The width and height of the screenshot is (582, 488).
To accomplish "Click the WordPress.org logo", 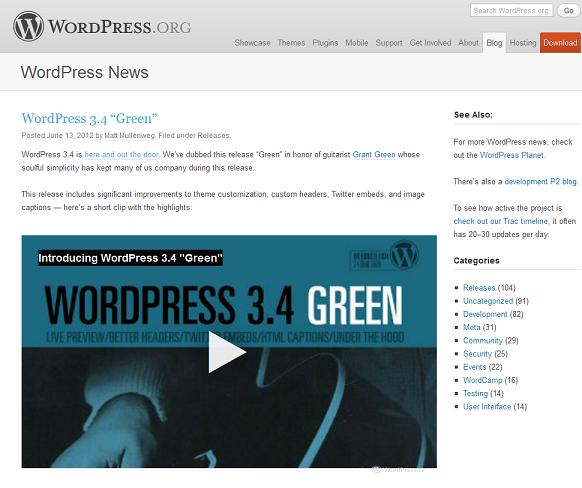I will click(x=102, y=26).
